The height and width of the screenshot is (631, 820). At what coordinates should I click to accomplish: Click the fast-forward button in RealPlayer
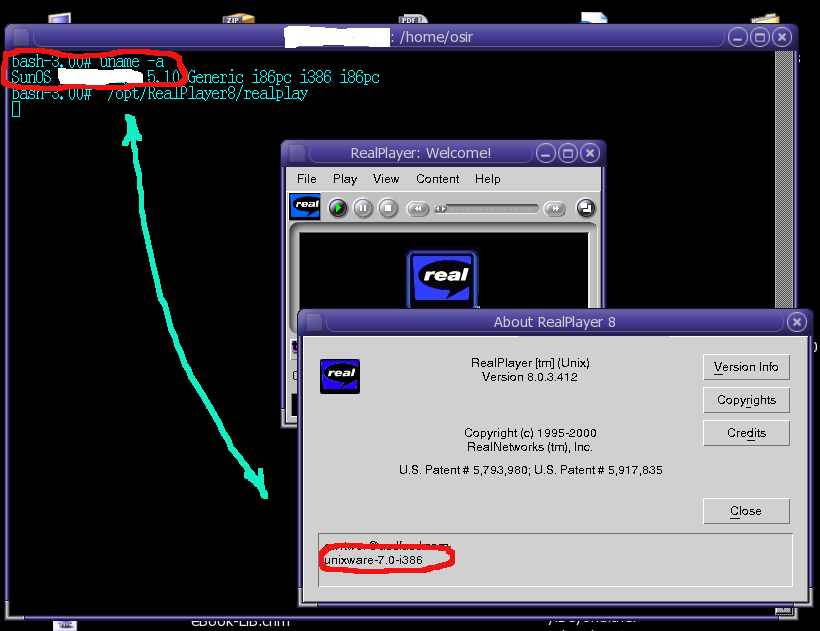tap(555, 209)
